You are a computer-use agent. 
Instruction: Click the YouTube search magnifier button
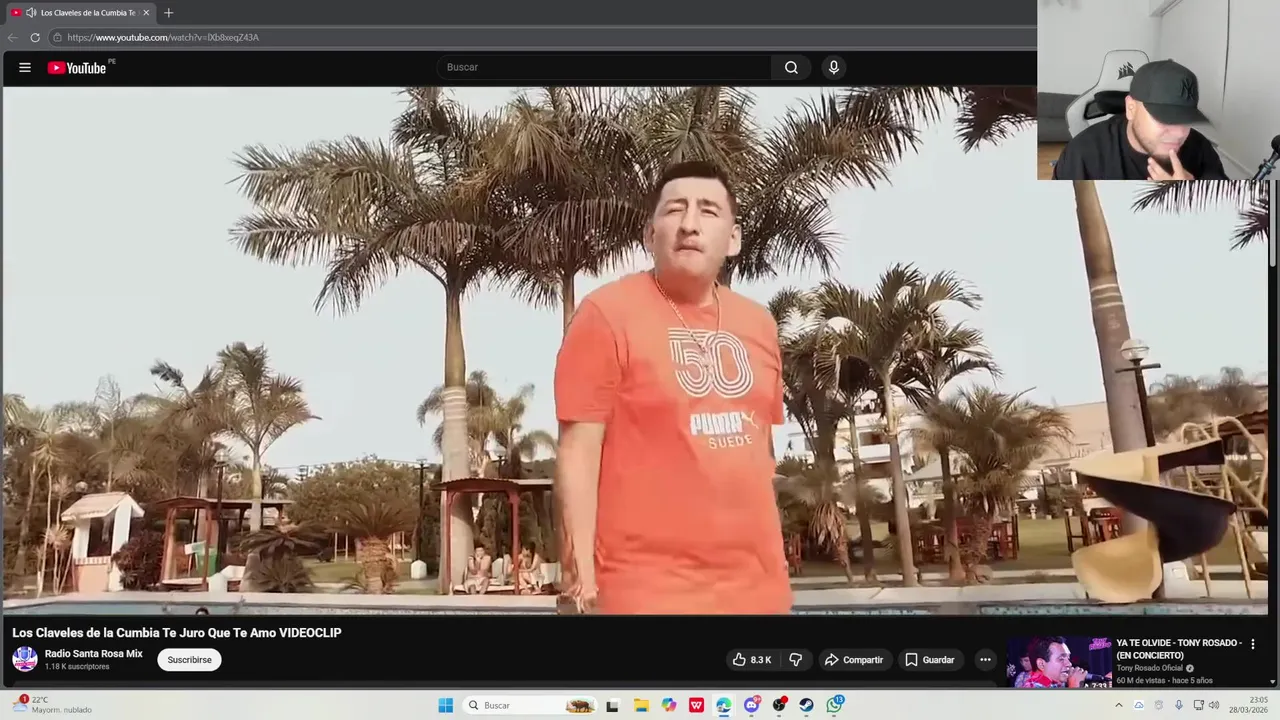click(x=791, y=68)
